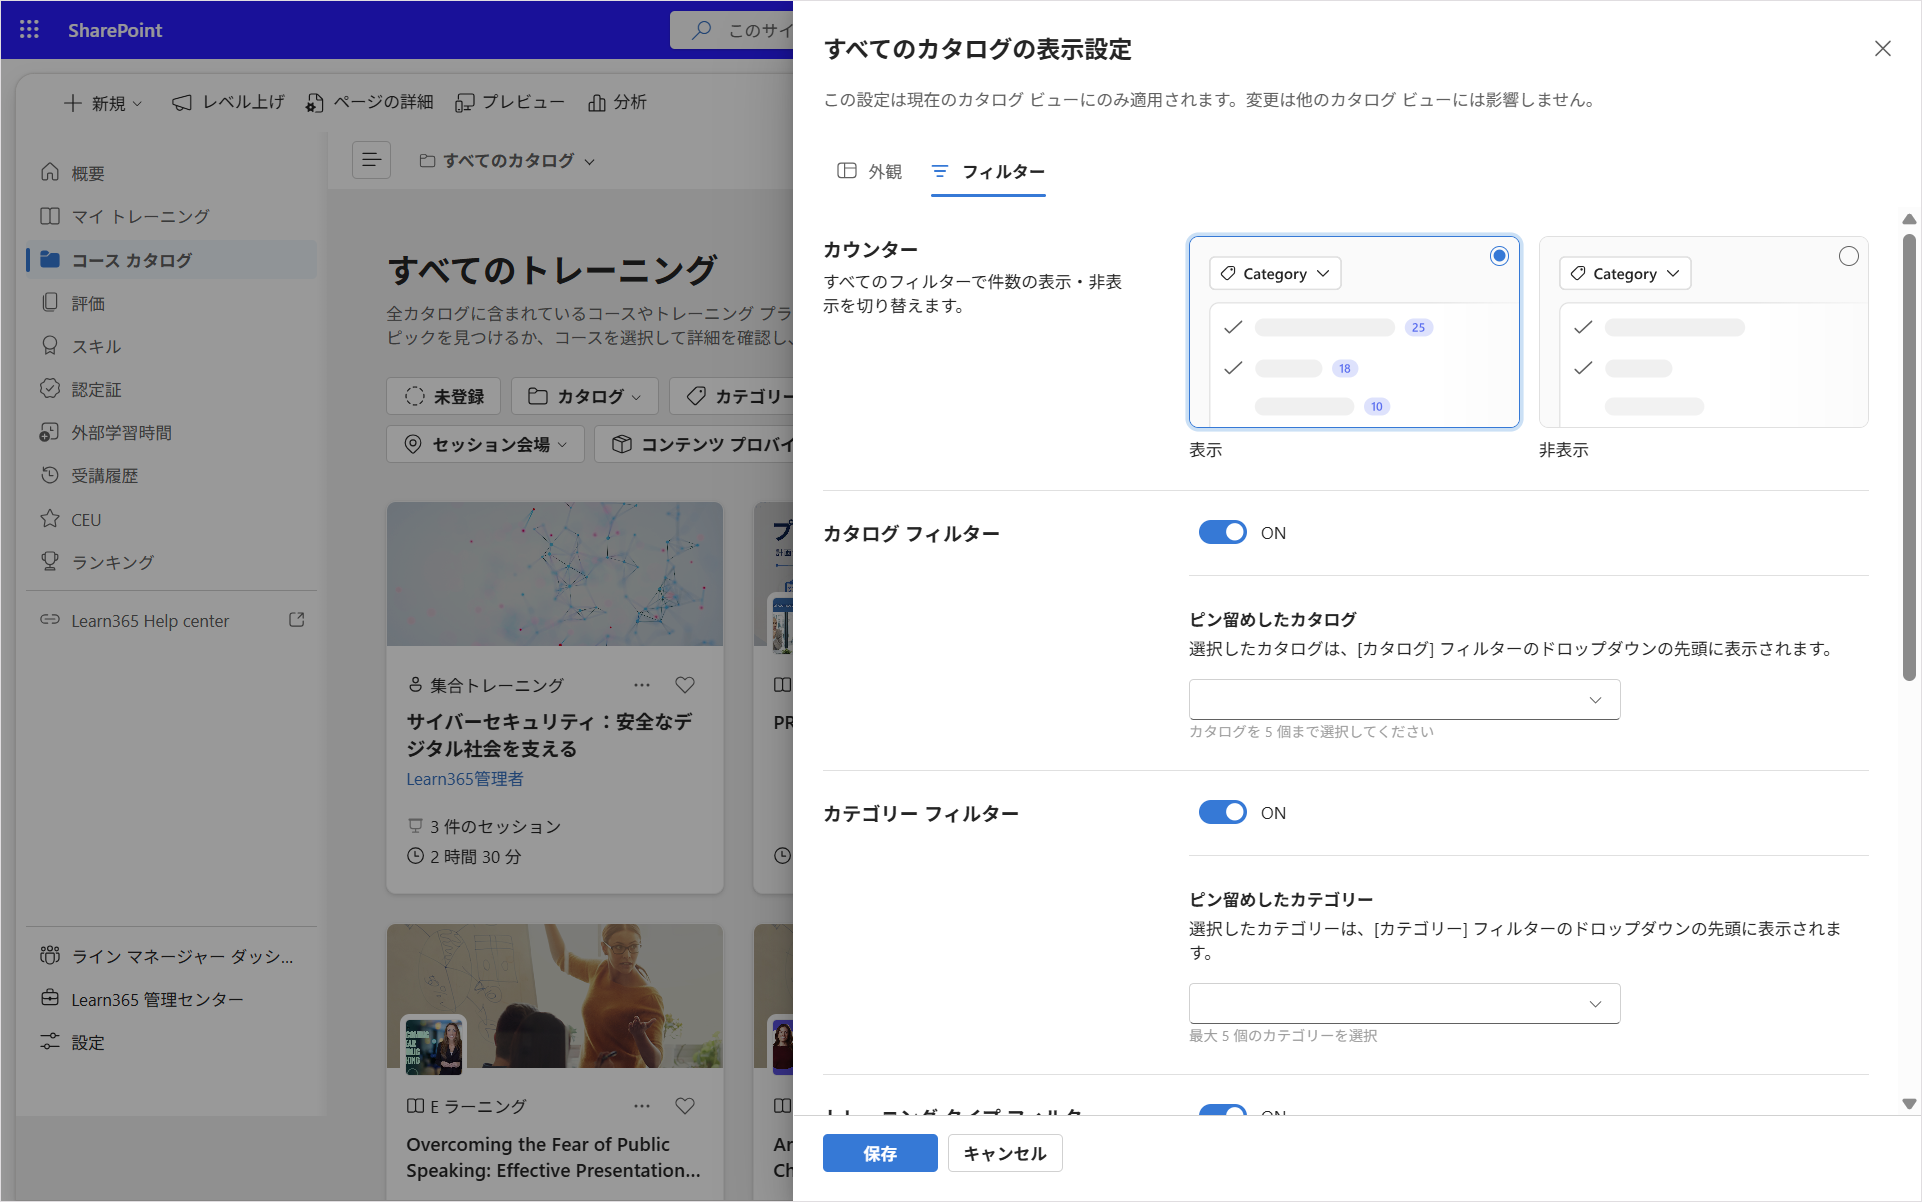The height and width of the screenshot is (1202, 1922).
Task: Expand the セッション会場 filter dropdown
Action: pos(485,444)
